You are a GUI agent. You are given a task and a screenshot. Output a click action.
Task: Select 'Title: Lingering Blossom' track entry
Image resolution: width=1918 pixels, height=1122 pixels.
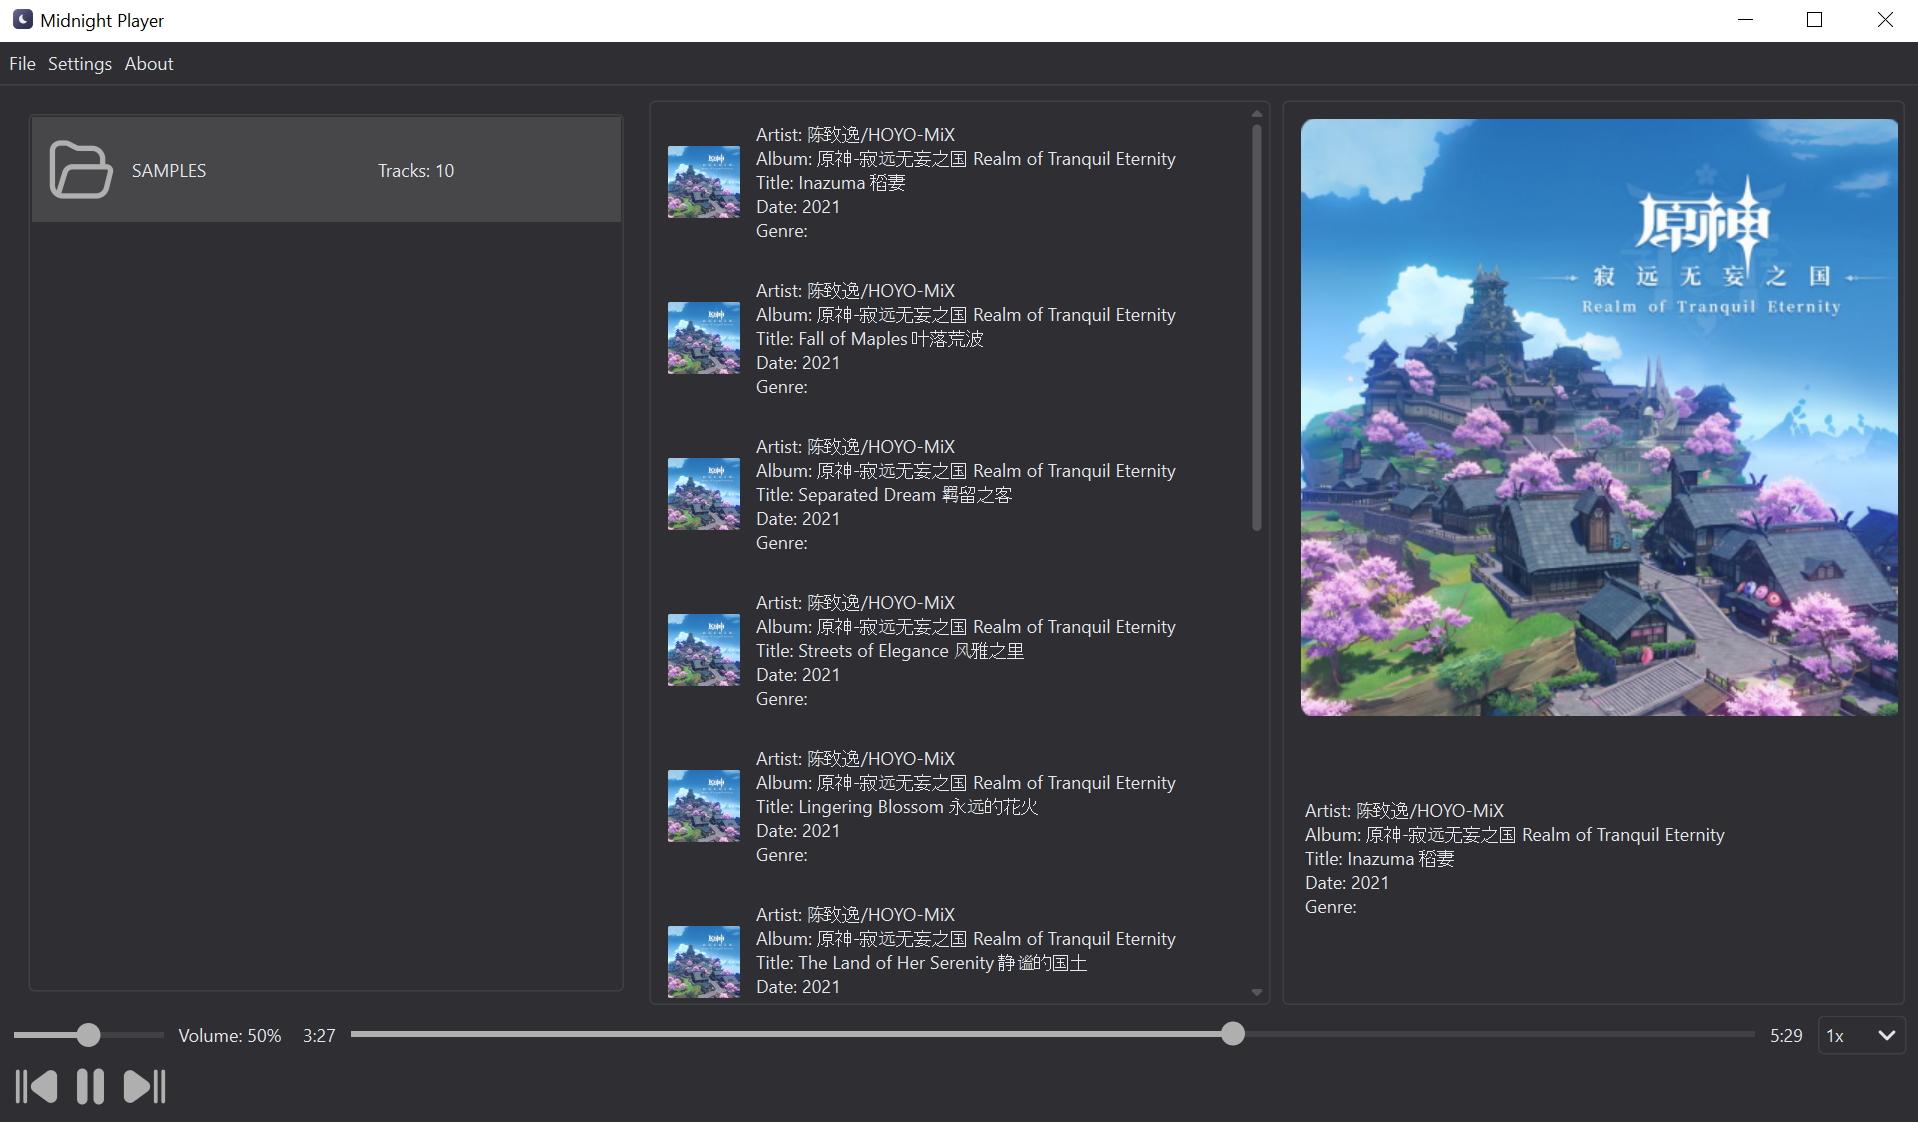[x=897, y=807]
